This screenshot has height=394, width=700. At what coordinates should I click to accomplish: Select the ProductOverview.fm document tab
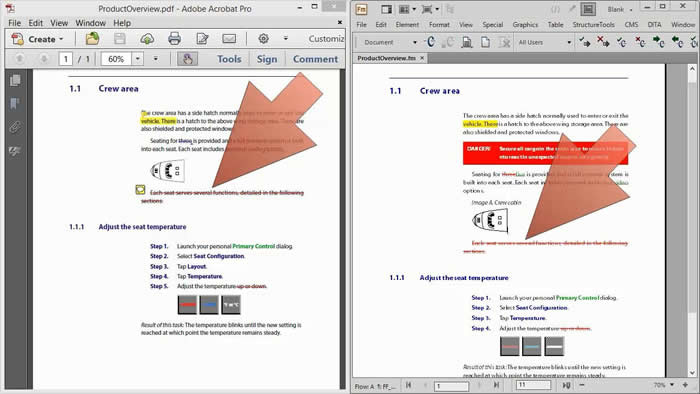pyautogui.click(x=387, y=58)
